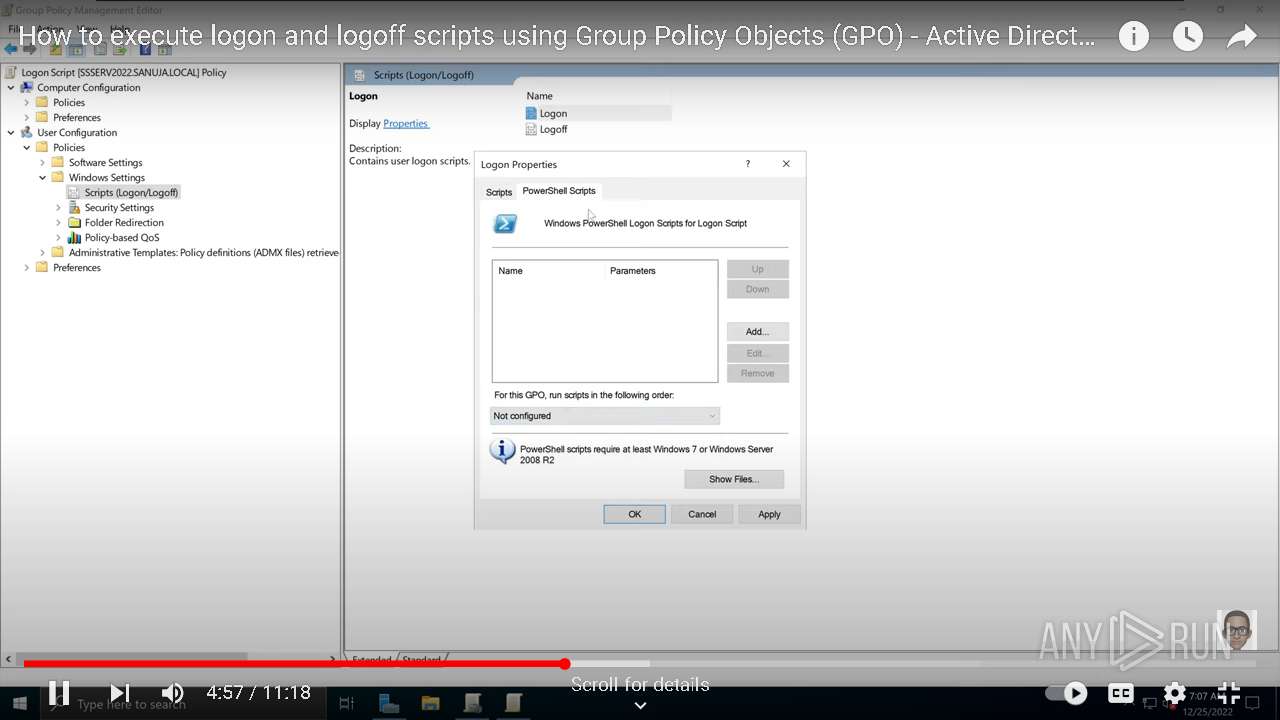Exit full screen mode

click(x=1228, y=692)
